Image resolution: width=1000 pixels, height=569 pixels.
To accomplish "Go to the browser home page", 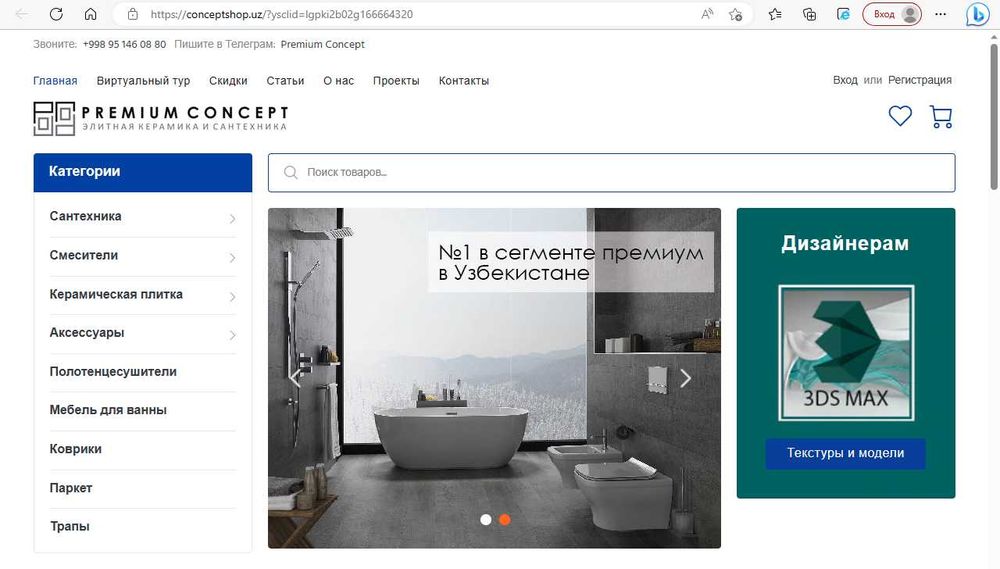I will [x=91, y=14].
